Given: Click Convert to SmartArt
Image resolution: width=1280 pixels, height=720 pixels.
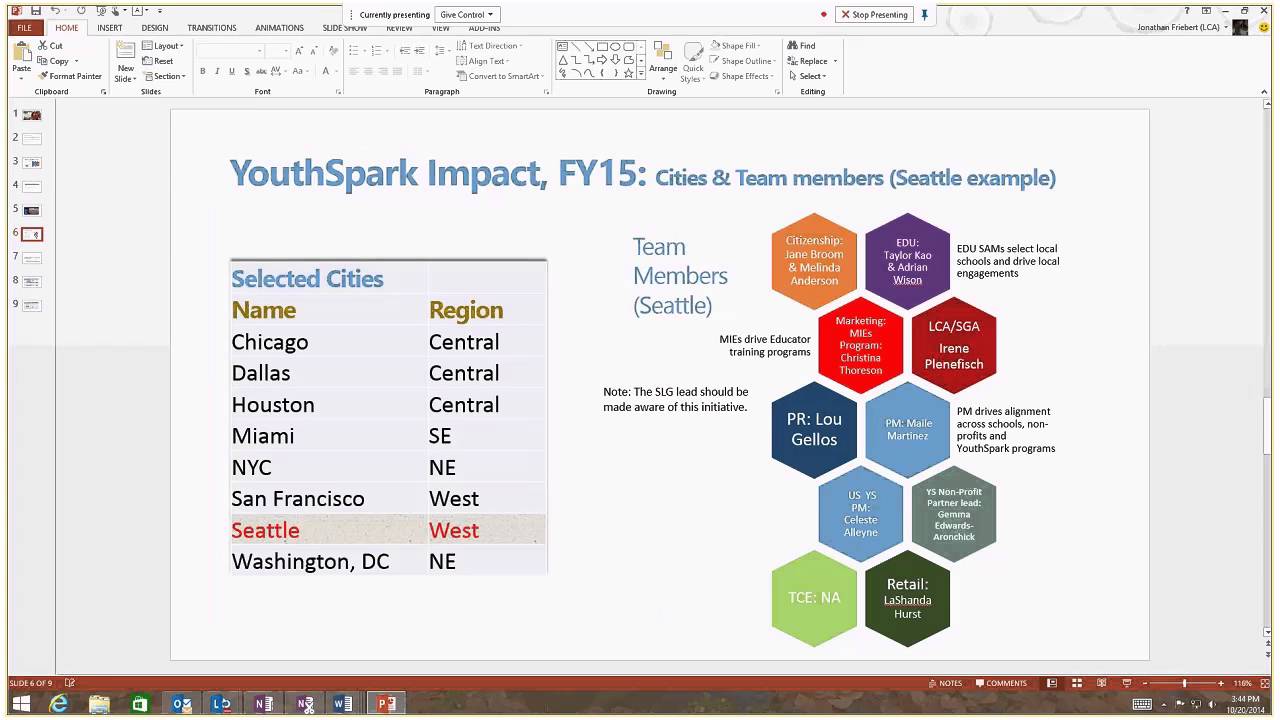Looking at the screenshot, I should click(500, 76).
